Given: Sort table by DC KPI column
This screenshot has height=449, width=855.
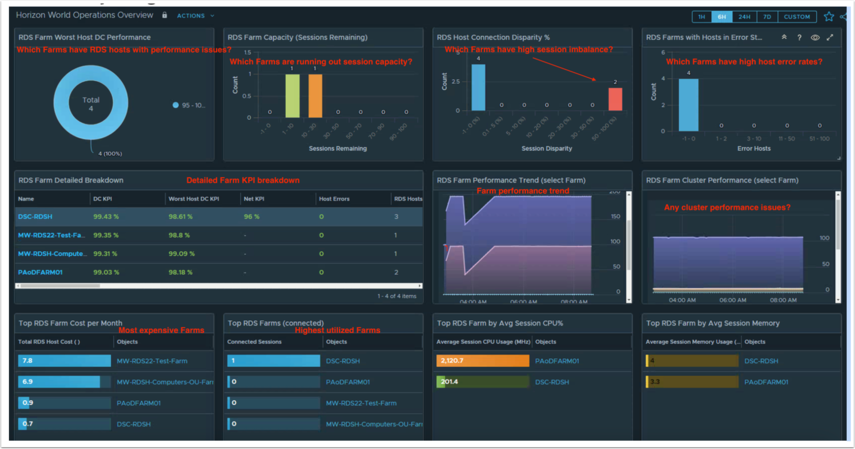Looking at the screenshot, I should pos(103,199).
